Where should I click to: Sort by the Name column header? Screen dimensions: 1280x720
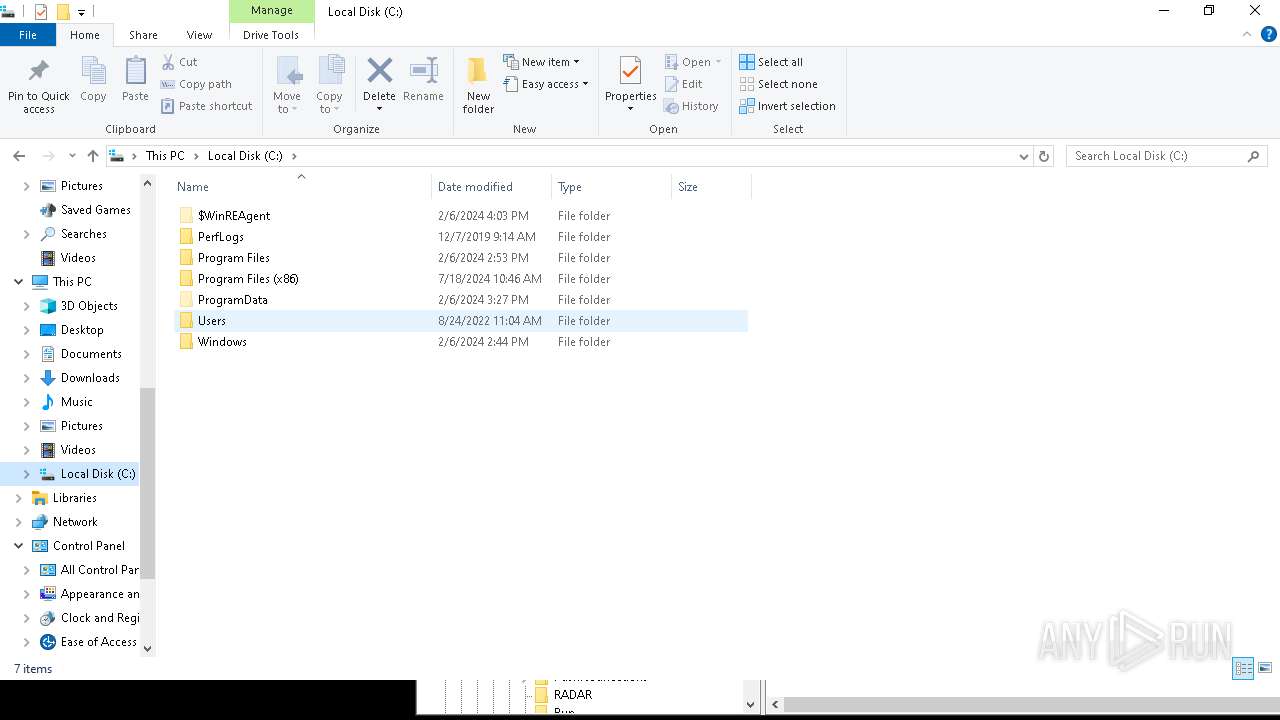pyautogui.click(x=301, y=187)
